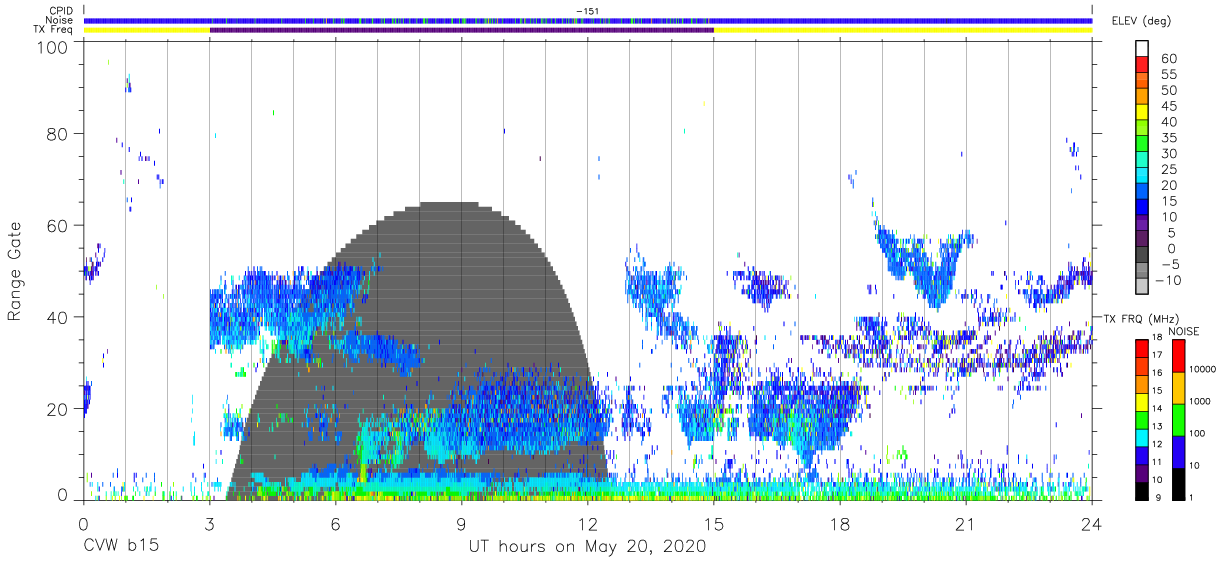The width and height of the screenshot is (1228, 567).
Task: Pick the blue 10–100 NOISE swatch
Action: point(1177,452)
